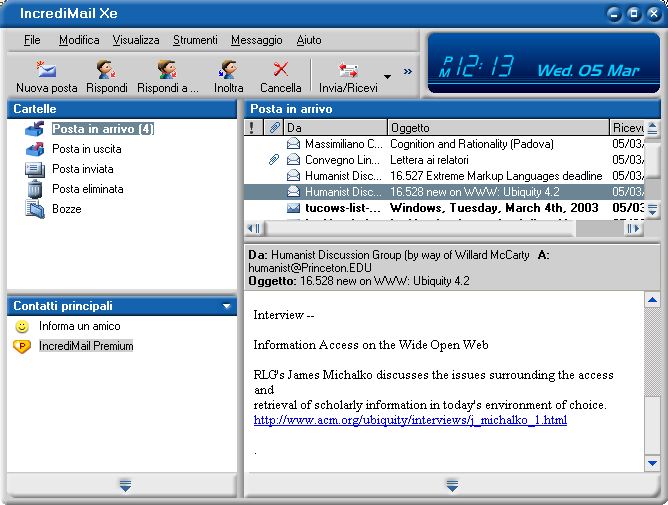Click the preview pane vertical scrollbar thumb
Viewport: 668px width, 505px height.
click(x=652, y=425)
